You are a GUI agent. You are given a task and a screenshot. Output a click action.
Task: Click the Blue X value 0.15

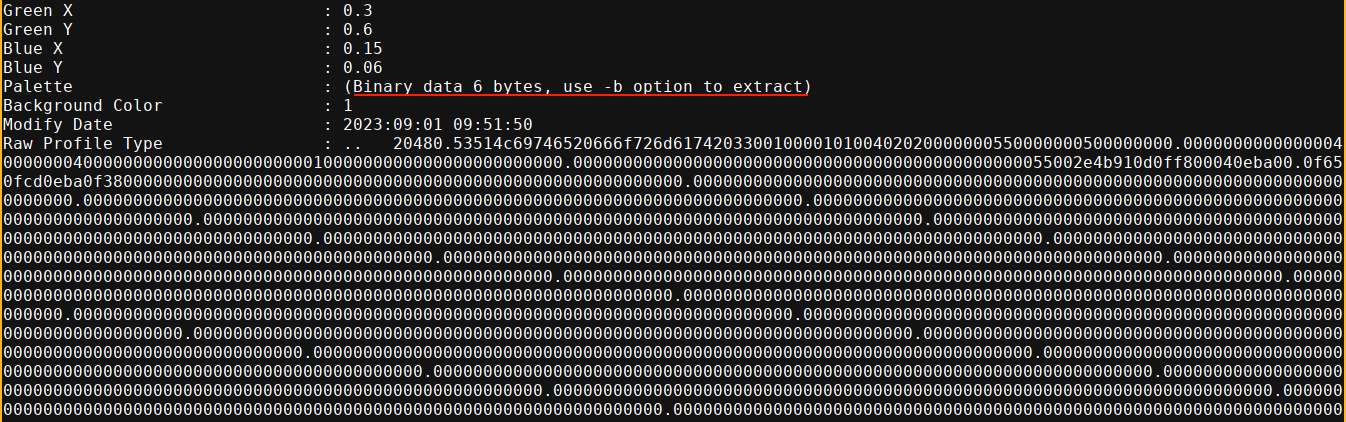coord(362,49)
